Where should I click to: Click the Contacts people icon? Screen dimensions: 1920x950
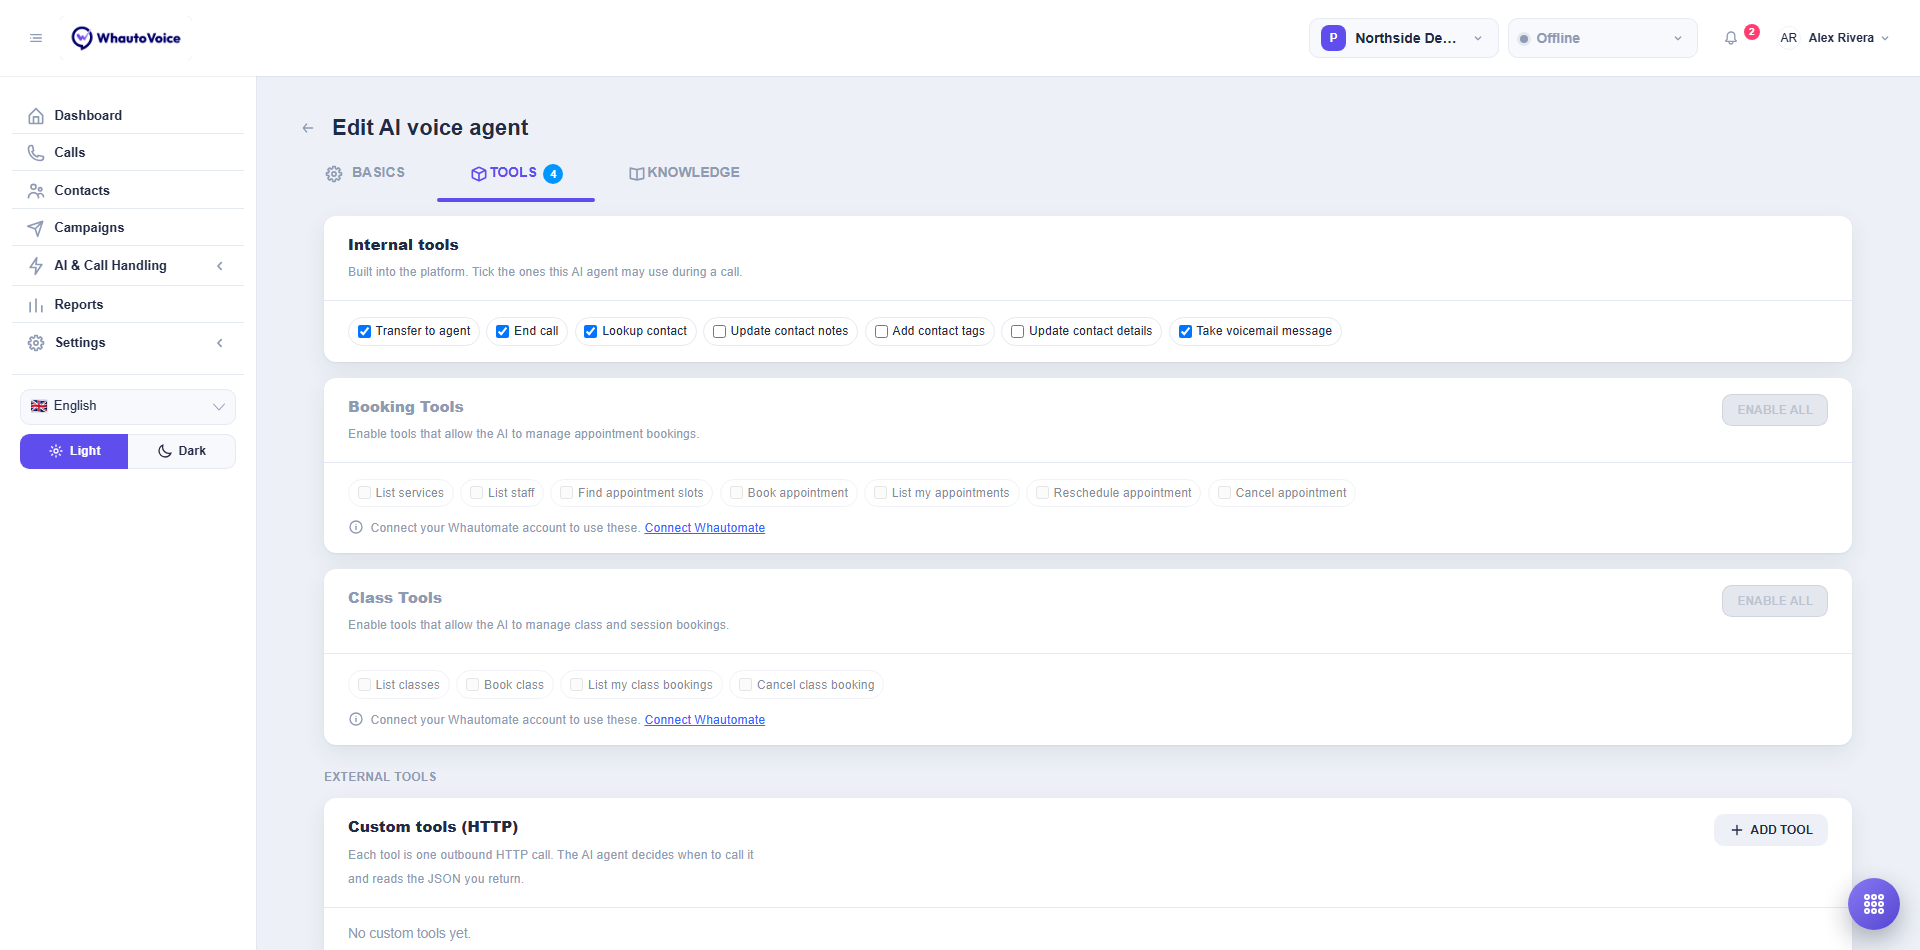tap(36, 191)
